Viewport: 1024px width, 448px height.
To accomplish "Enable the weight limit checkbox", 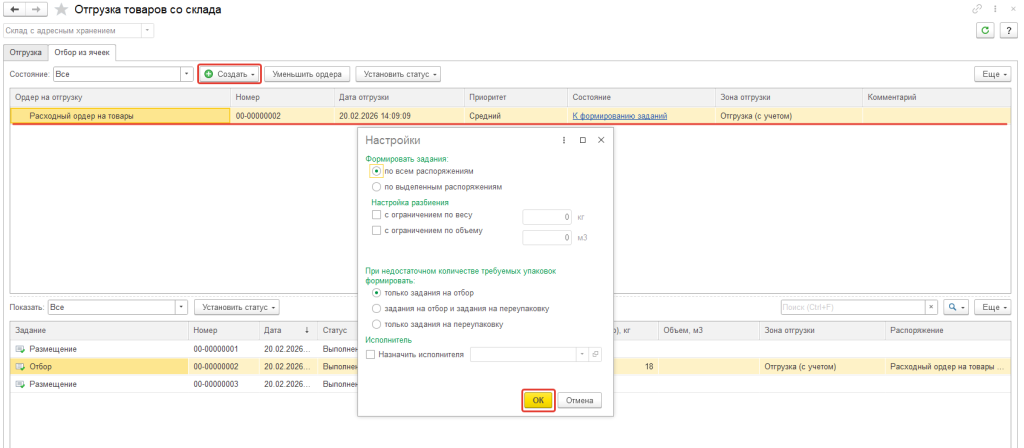I will [x=376, y=215].
